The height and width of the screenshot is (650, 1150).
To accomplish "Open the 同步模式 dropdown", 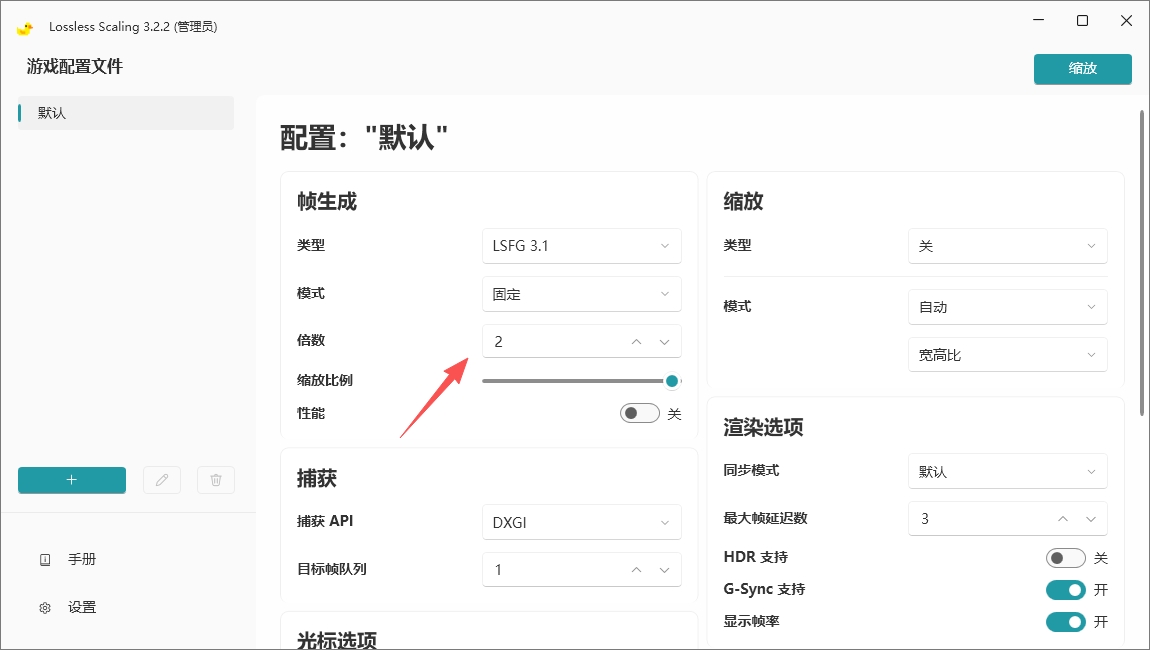I will point(1008,472).
